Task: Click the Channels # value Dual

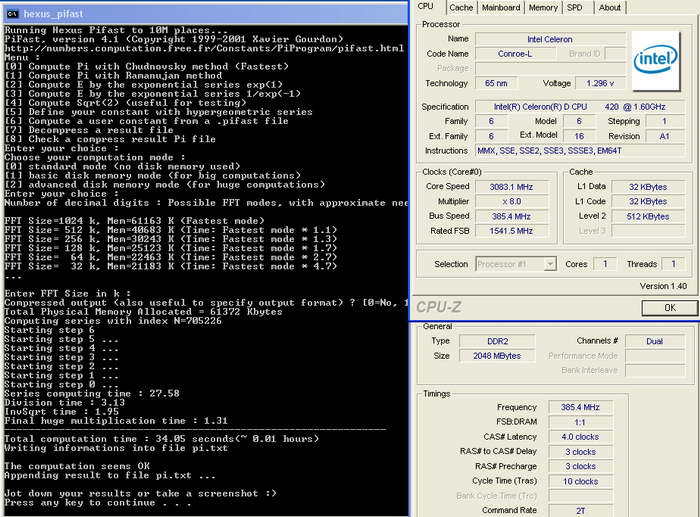Action: tap(654, 341)
